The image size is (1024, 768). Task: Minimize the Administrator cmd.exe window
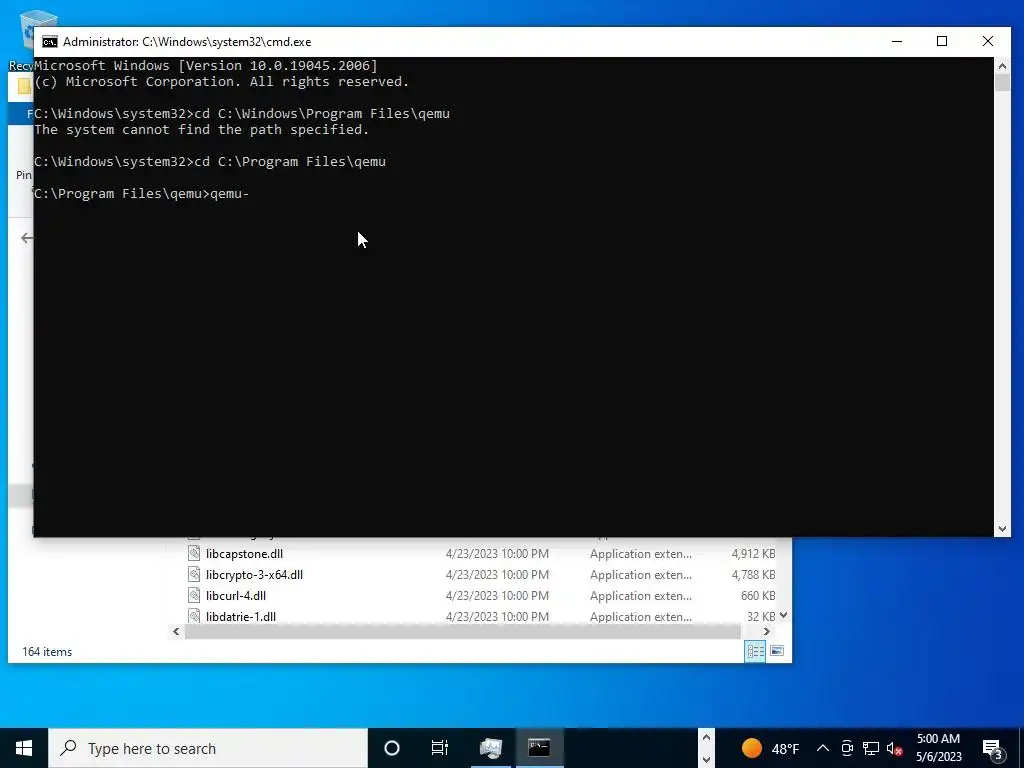(897, 41)
